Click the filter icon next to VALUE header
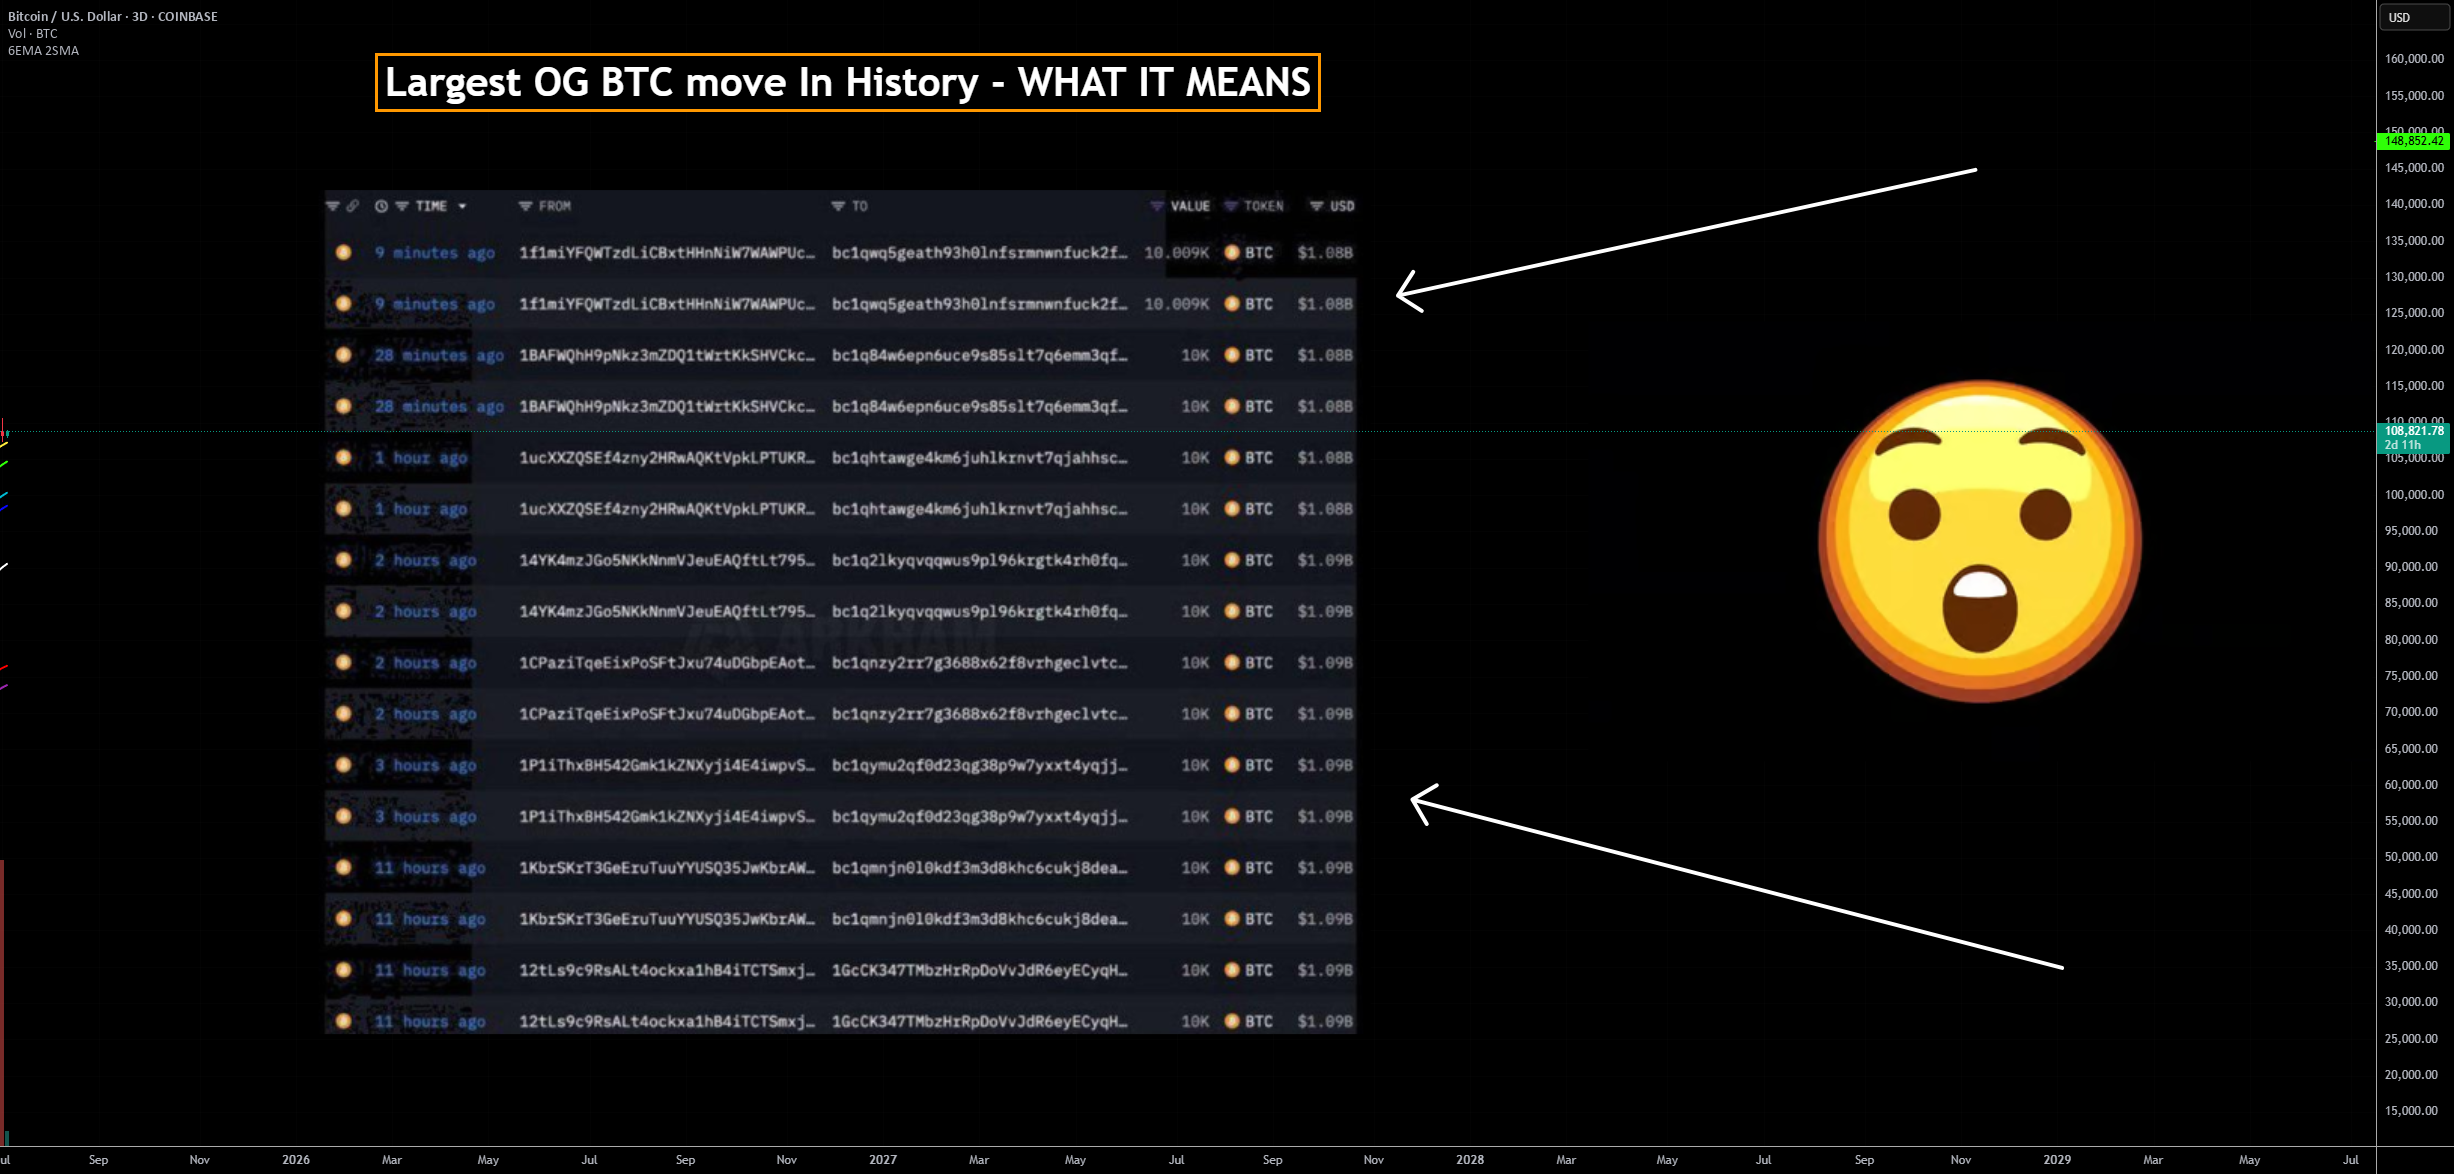The height and width of the screenshot is (1174, 2454). click(1157, 206)
